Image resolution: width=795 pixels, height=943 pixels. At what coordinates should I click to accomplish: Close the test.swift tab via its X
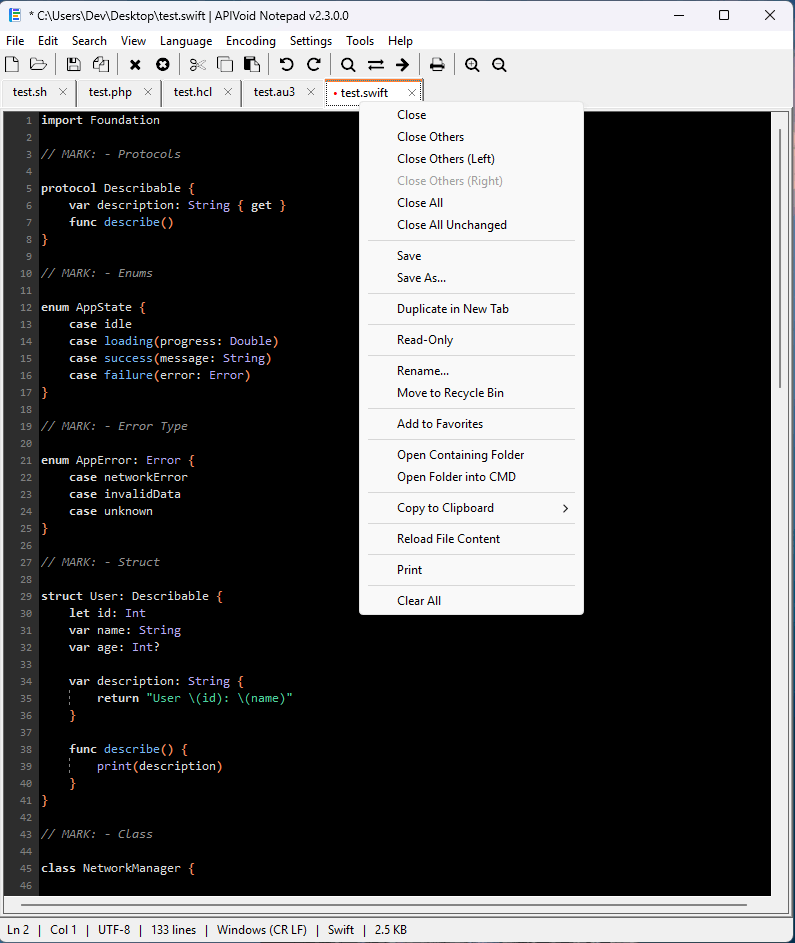[x=412, y=93]
